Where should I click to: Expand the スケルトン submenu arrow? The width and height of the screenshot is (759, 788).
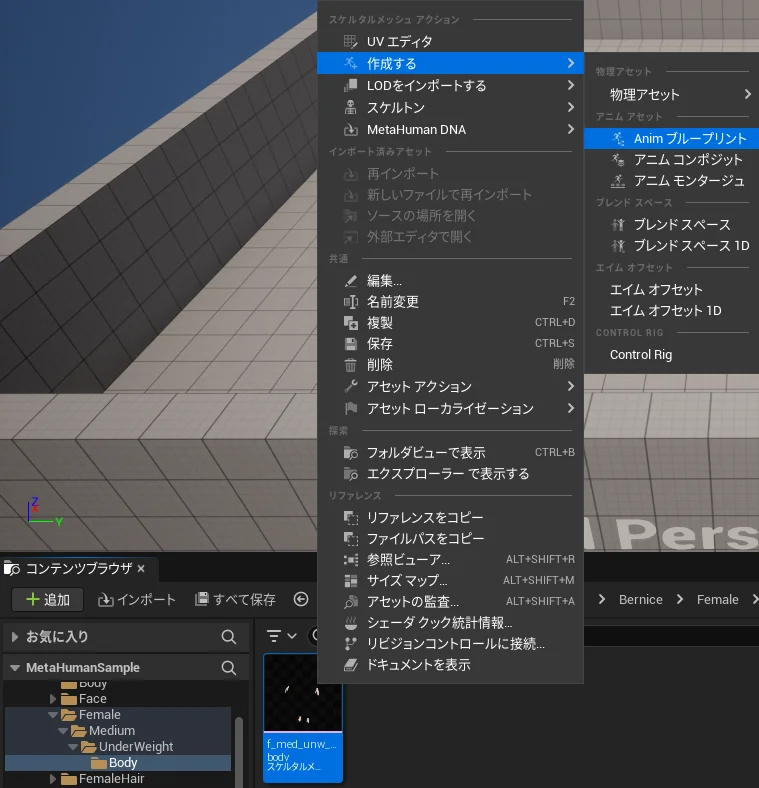click(571, 107)
